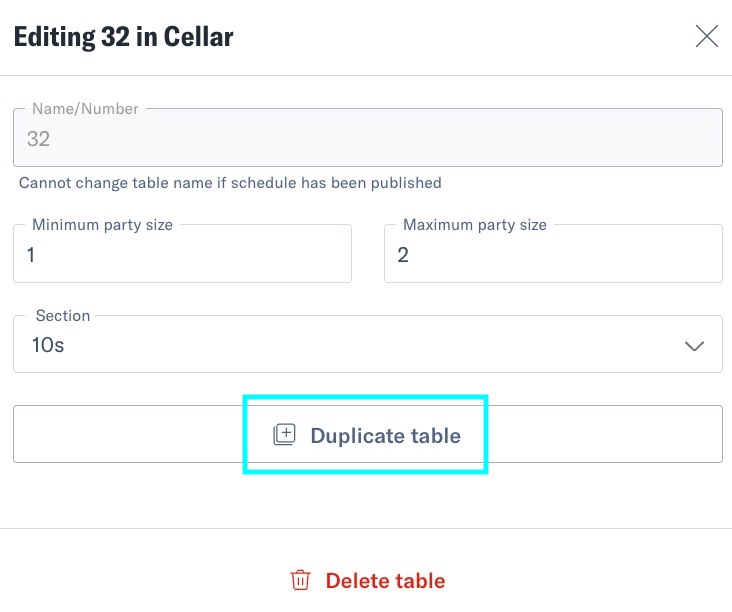Focus the Maximum party size field

(553, 253)
